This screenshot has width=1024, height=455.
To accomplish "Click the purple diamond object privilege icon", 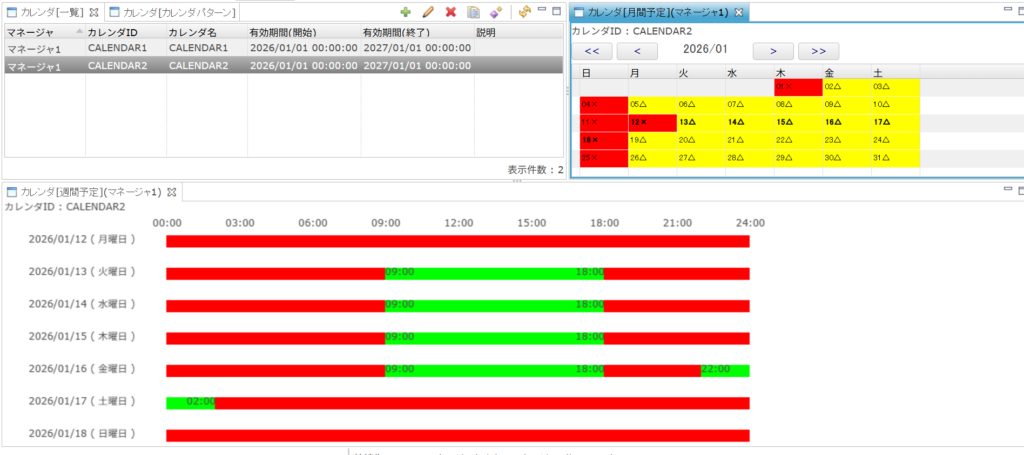I will [x=495, y=12].
